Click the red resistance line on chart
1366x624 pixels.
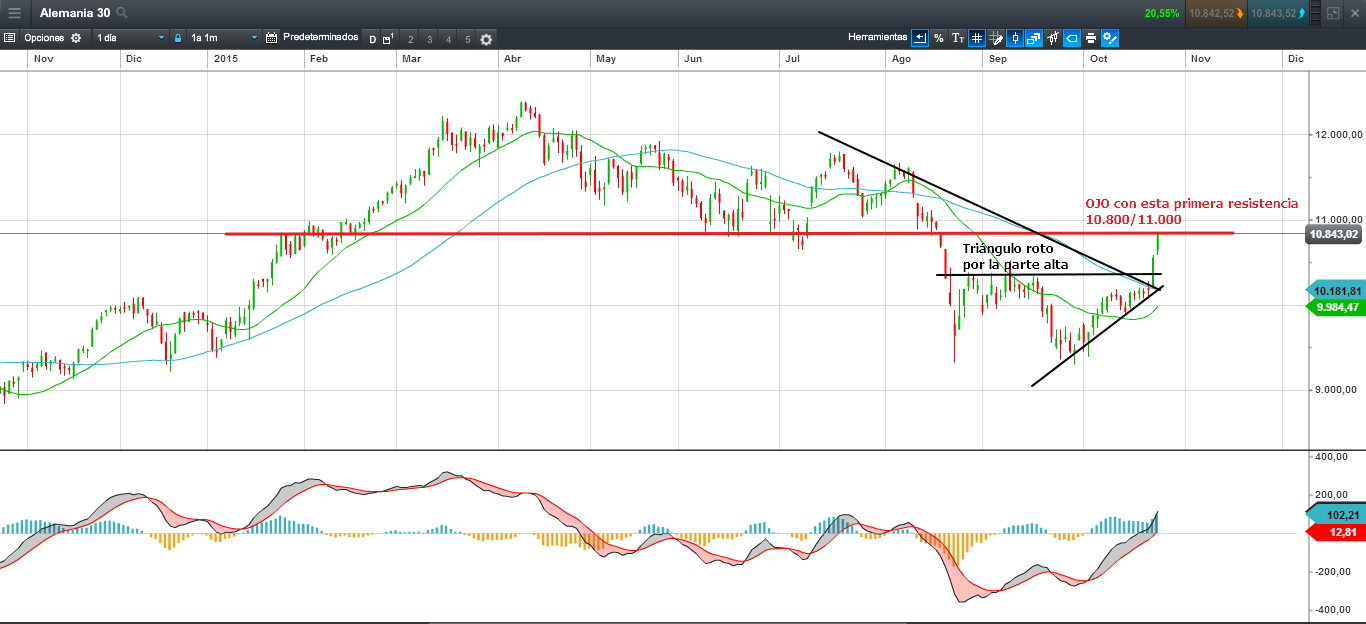coord(729,233)
